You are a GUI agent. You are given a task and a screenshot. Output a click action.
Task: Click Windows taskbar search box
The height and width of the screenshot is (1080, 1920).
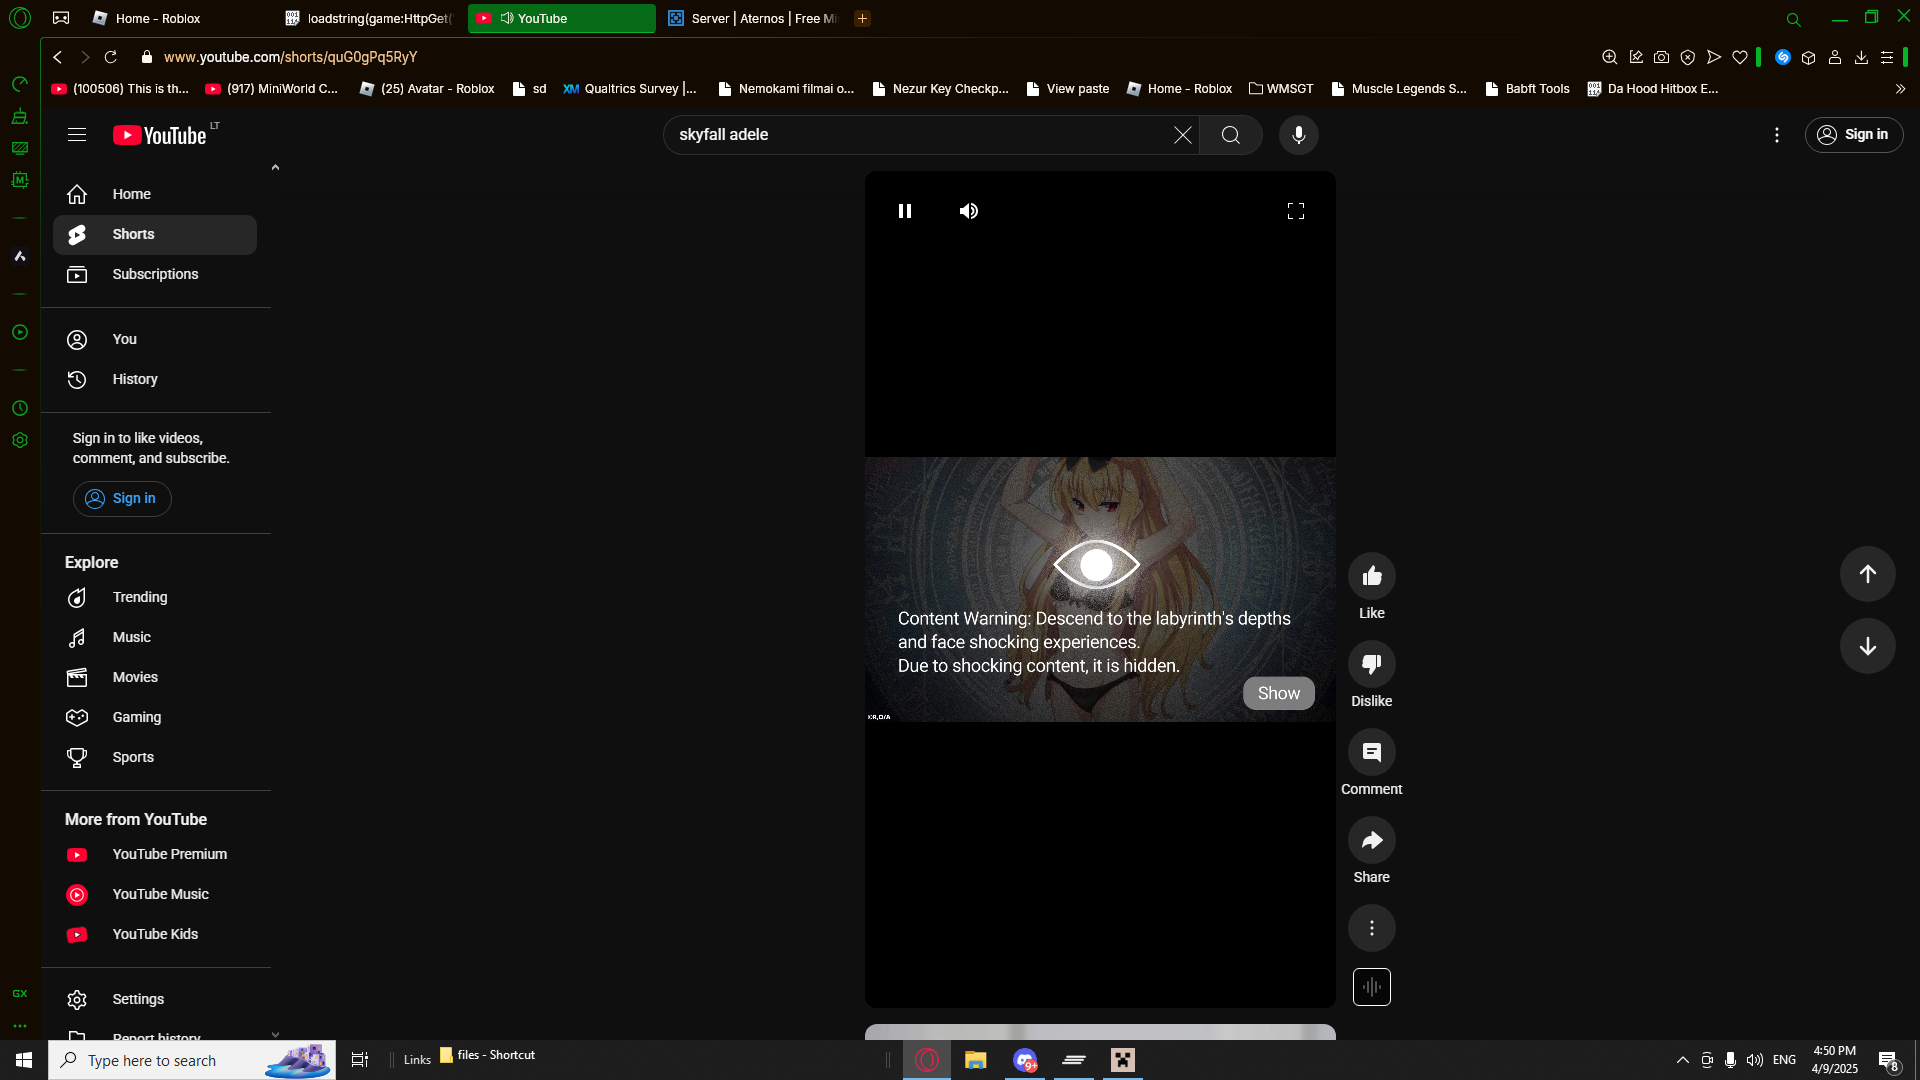point(192,1060)
